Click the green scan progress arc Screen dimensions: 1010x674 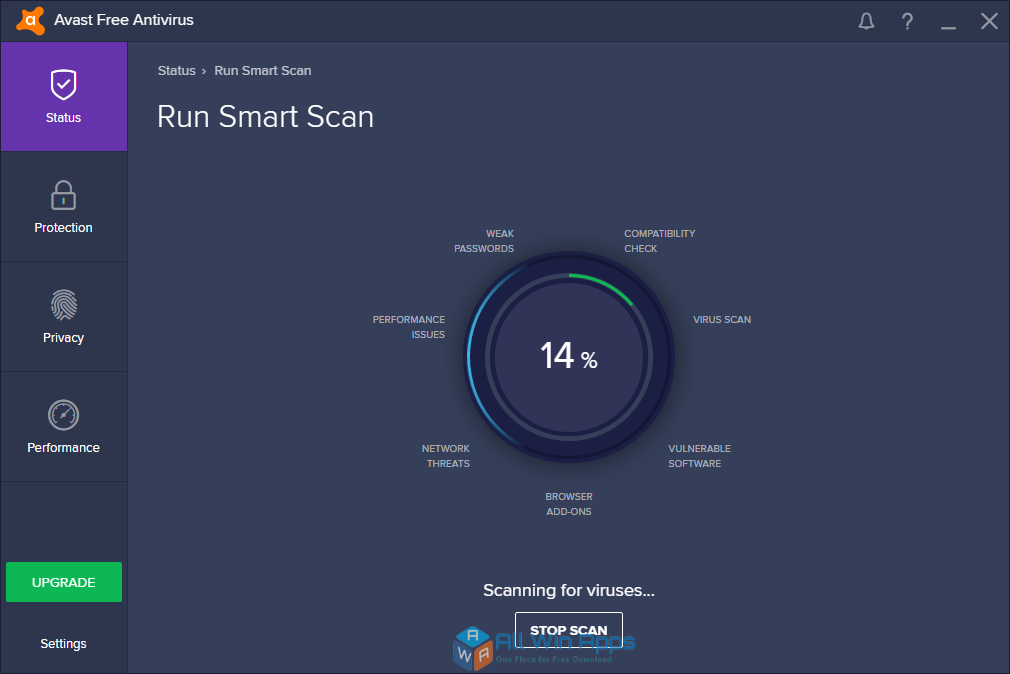pyautogui.click(x=603, y=285)
